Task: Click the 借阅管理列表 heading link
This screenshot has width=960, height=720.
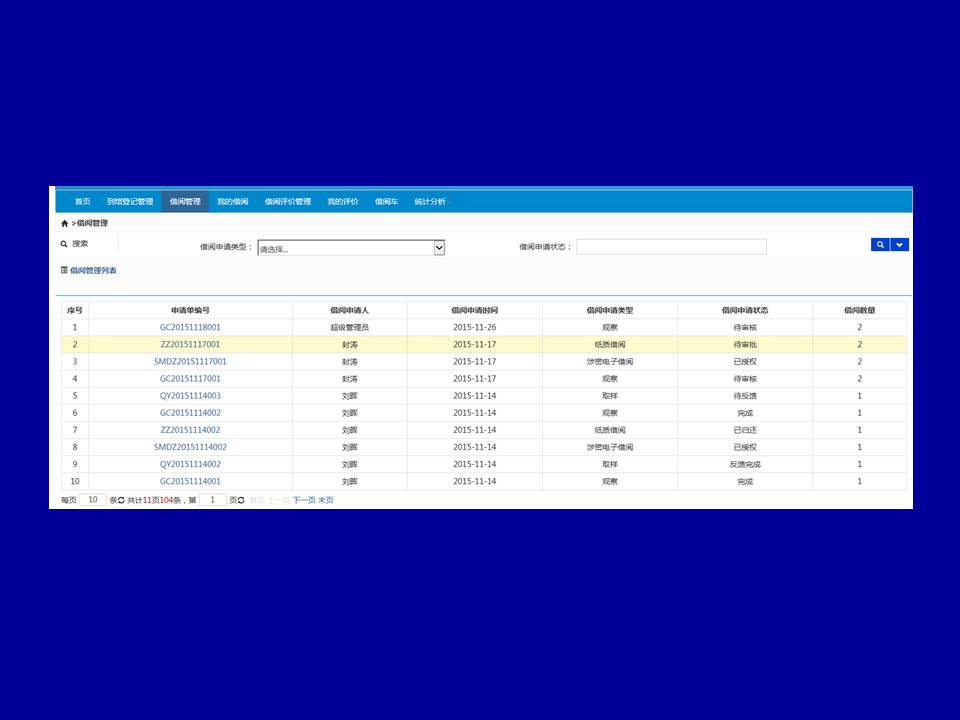Action: pyautogui.click(x=93, y=271)
